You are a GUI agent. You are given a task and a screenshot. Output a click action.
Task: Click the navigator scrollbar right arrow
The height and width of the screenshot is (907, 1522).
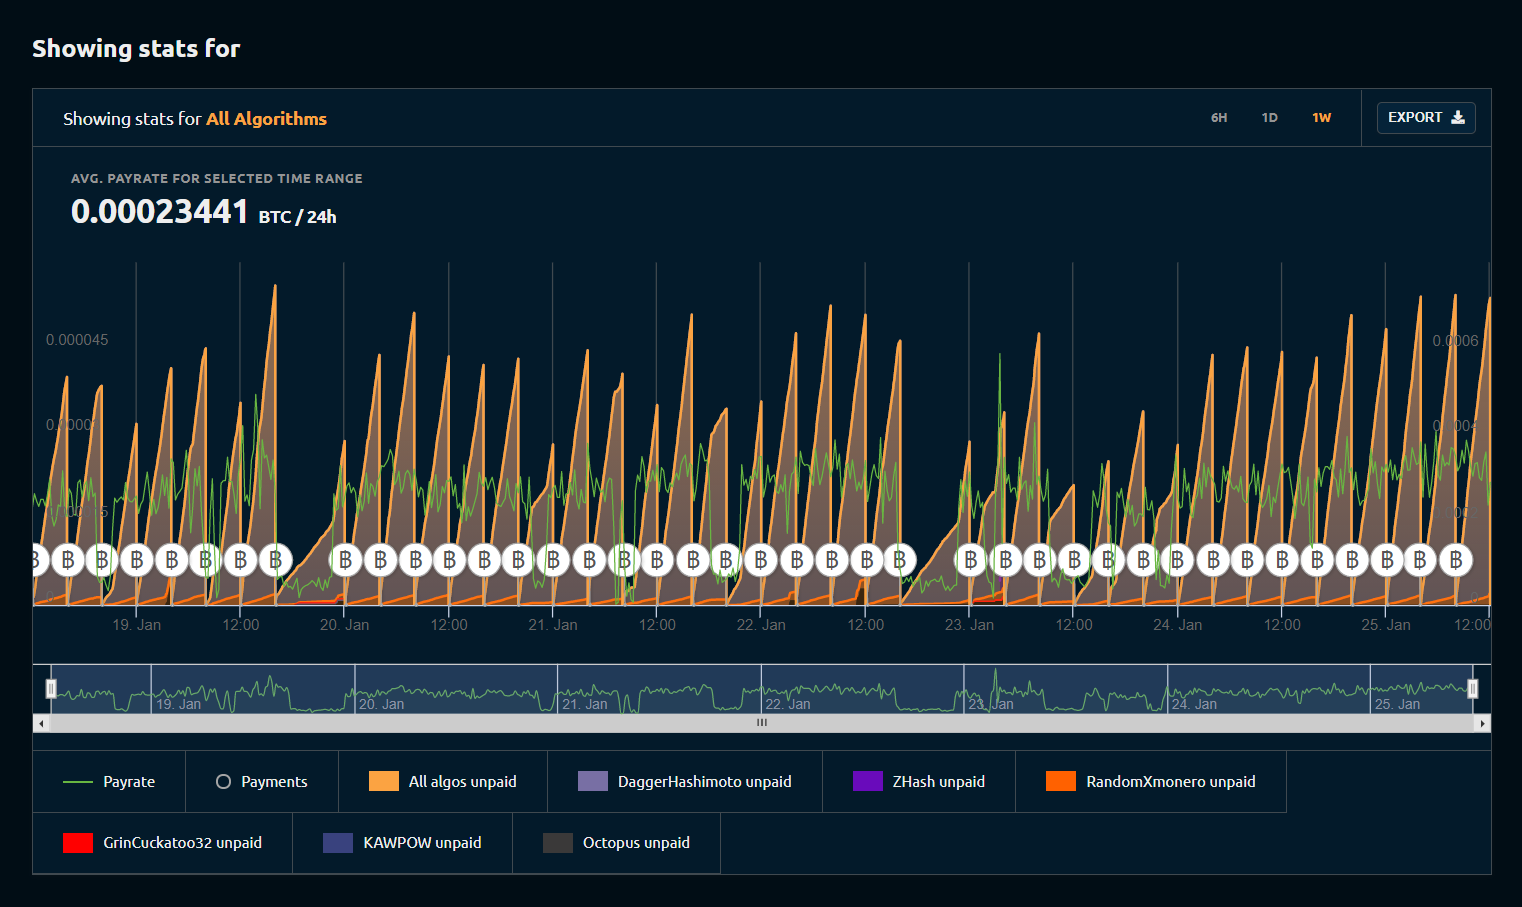[x=1483, y=723]
